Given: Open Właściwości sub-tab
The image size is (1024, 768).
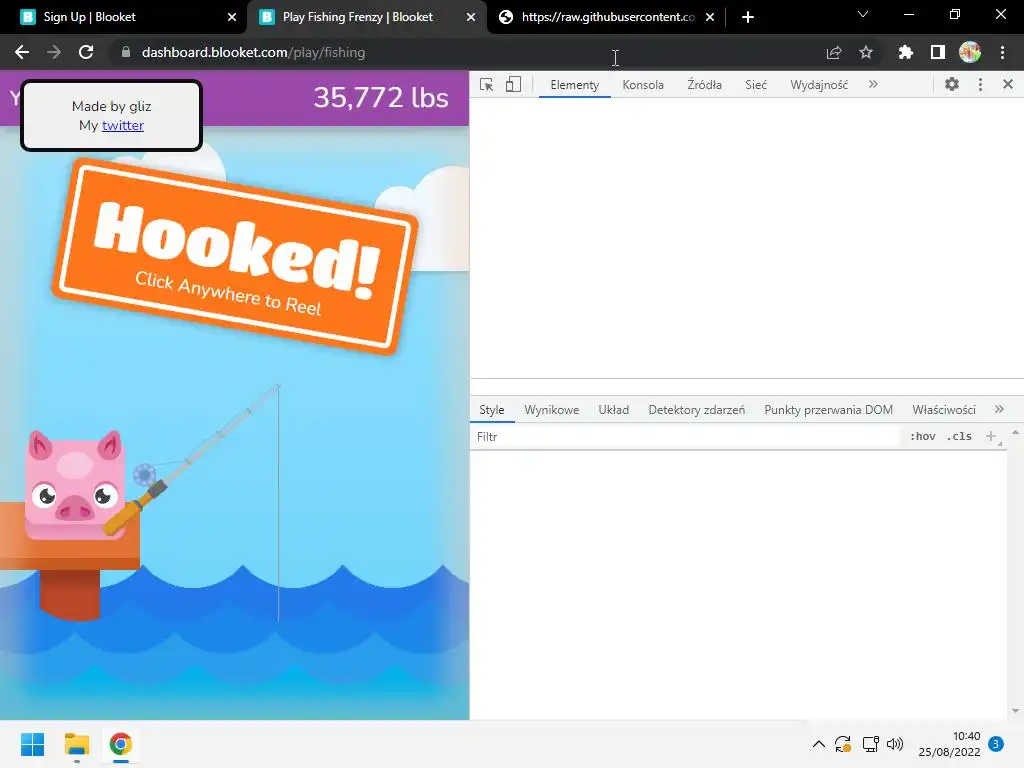Looking at the screenshot, I should pos(944,409).
